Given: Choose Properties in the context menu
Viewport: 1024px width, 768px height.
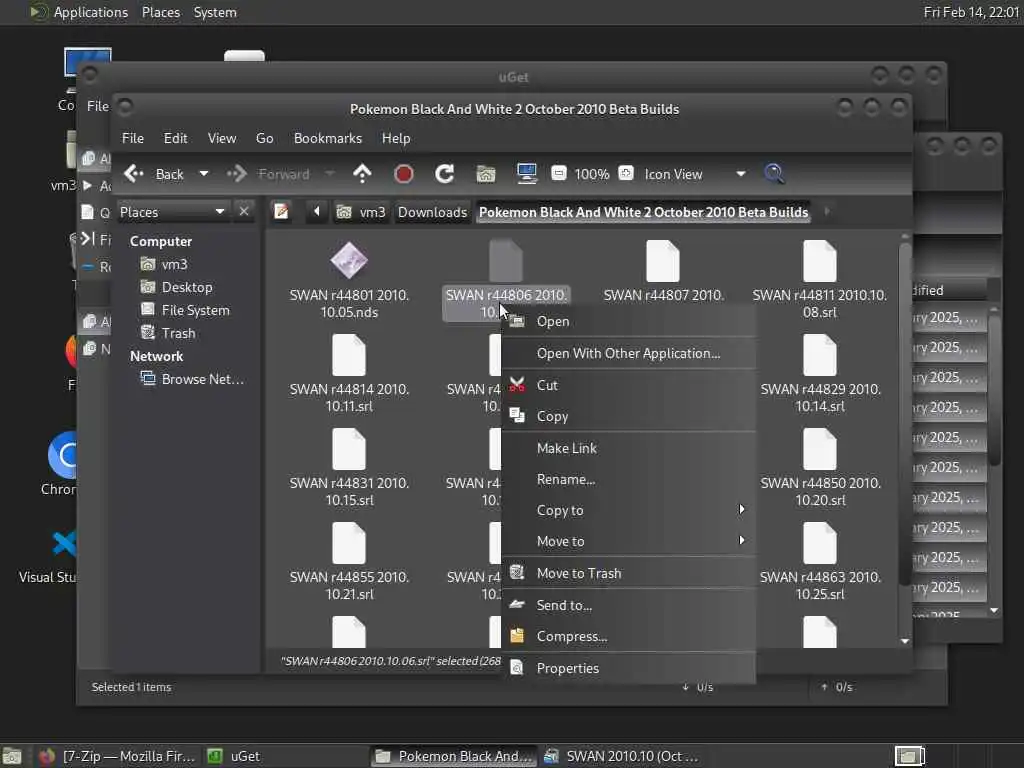Looking at the screenshot, I should pos(629,668).
